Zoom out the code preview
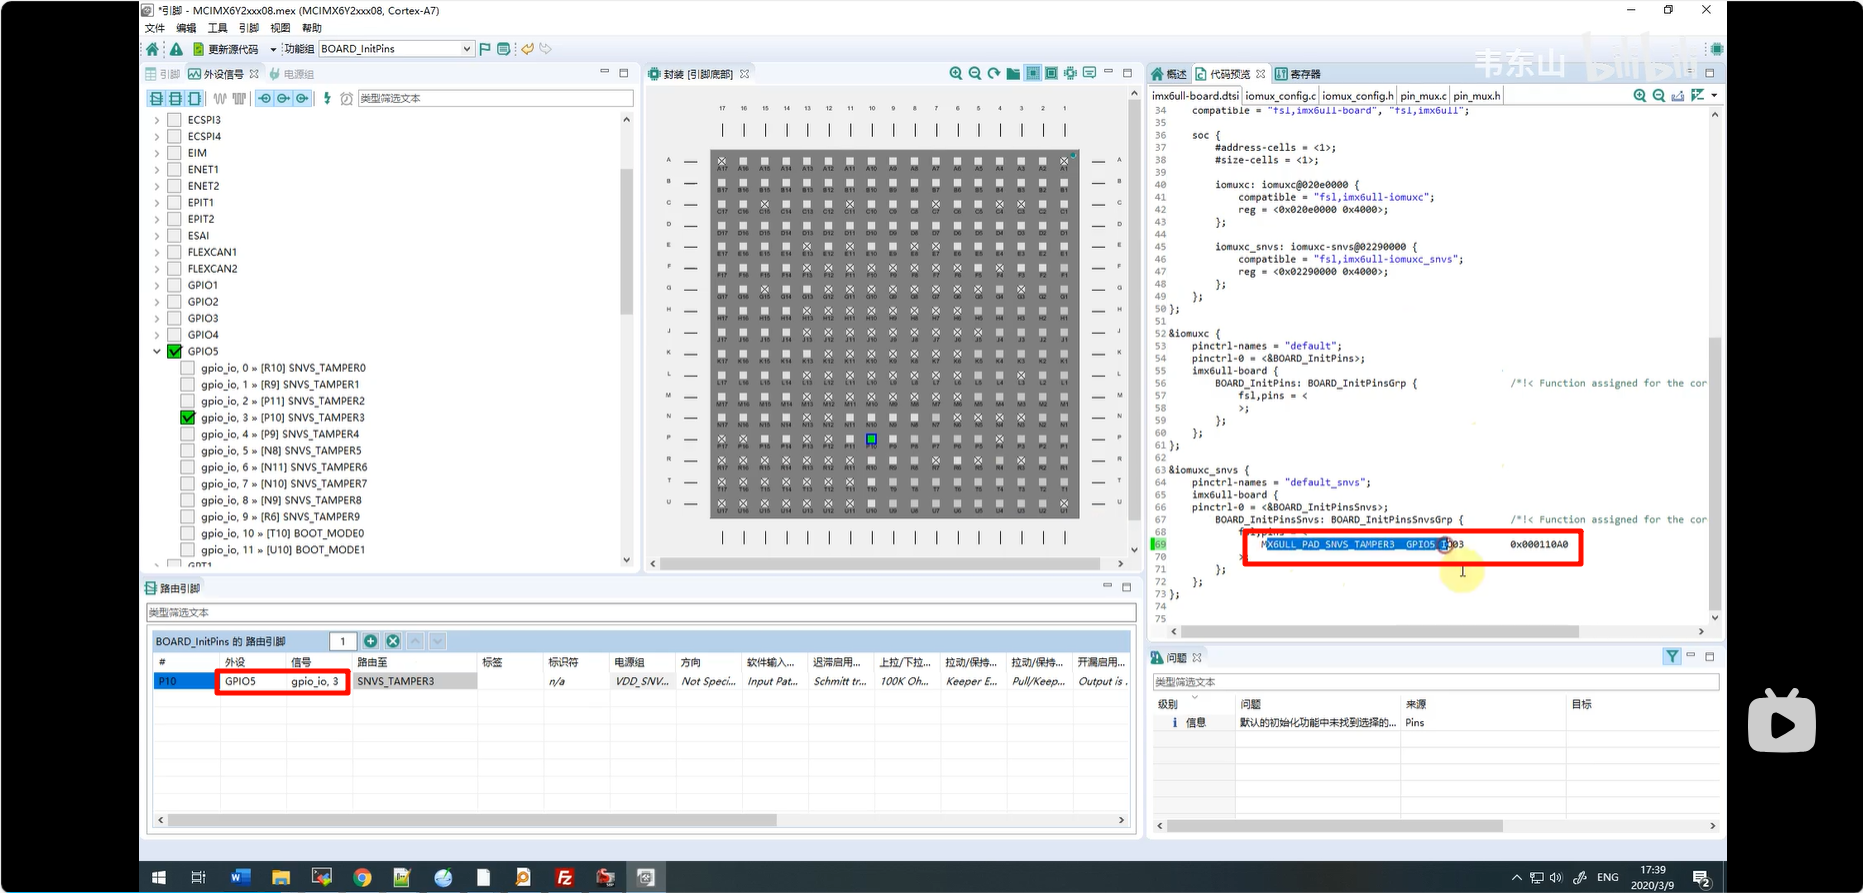1863x893 pixels. tap(1659, 95)
